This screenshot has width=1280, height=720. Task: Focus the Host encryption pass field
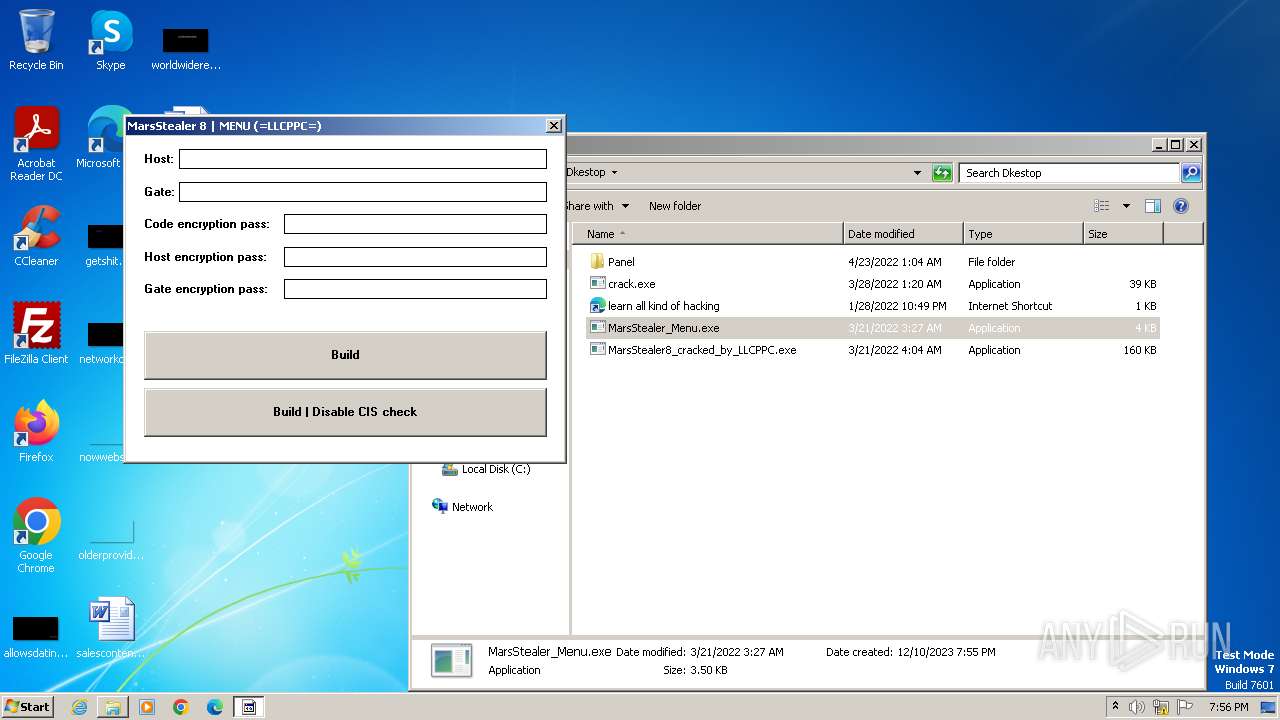click(x=415, y=257)
